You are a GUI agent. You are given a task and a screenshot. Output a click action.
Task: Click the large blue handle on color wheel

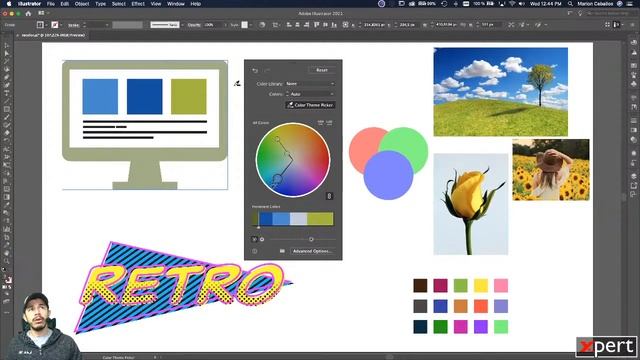(x=277, y=178)
